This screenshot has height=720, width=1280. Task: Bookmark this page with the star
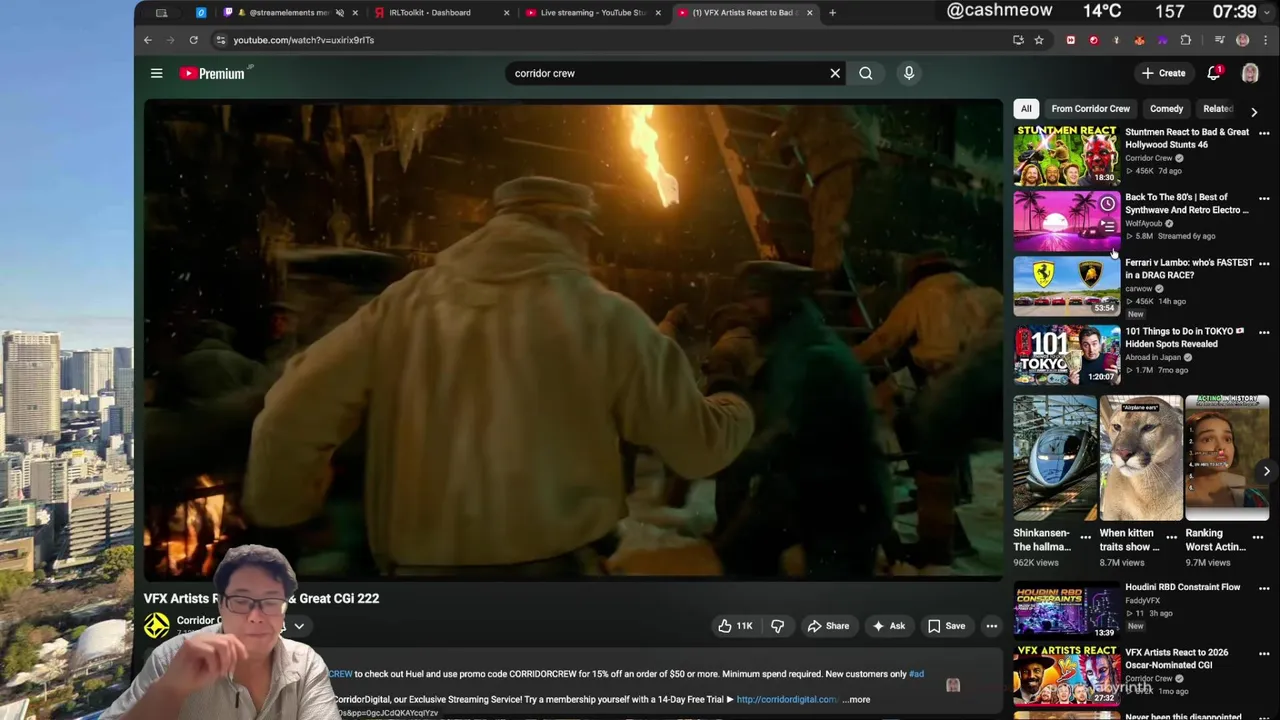click(1039, 40)
